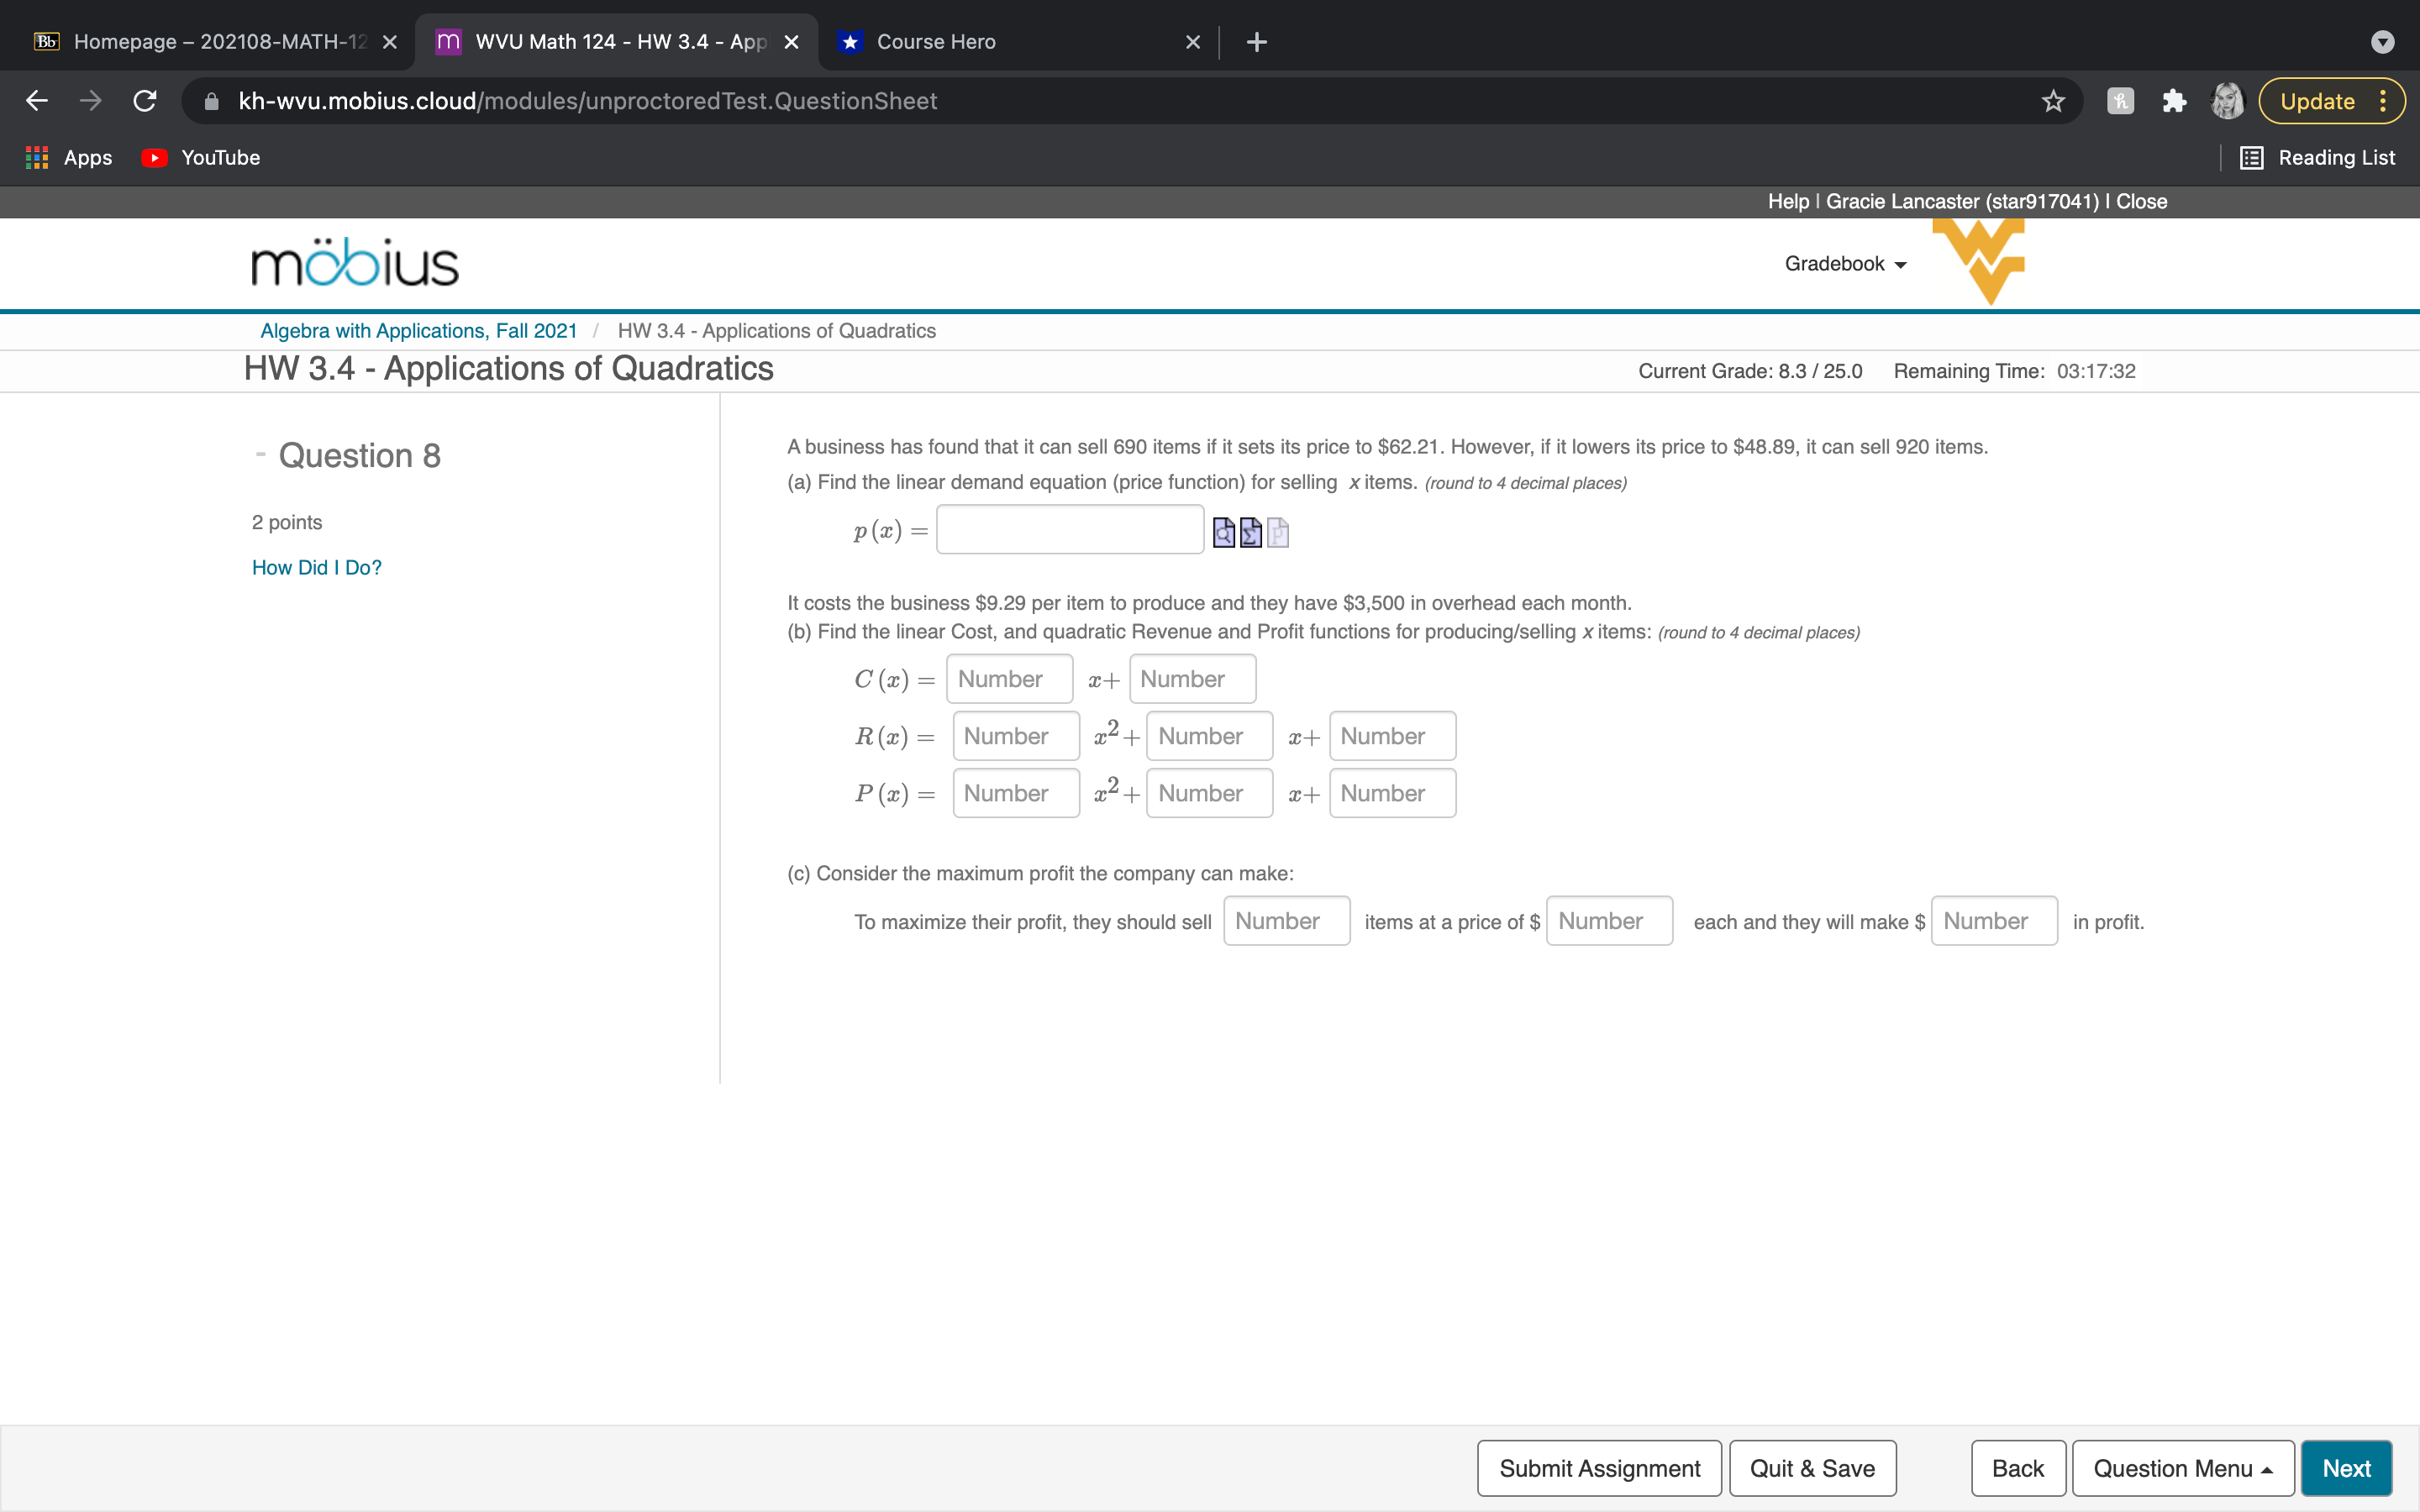Click the Reading List icon
Viewport: 2420px width, 1512px height.
(2251, 157)
